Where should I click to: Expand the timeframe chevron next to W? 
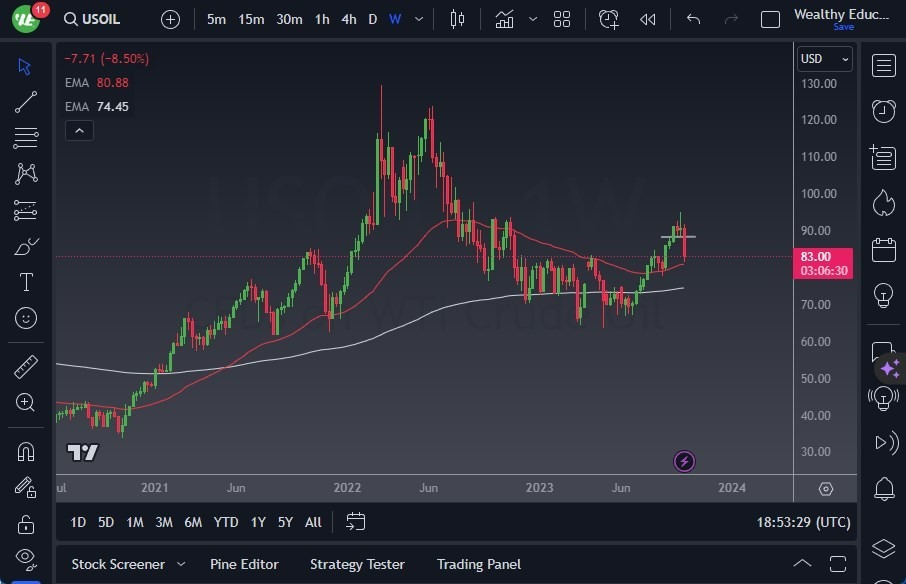[417, 19]
